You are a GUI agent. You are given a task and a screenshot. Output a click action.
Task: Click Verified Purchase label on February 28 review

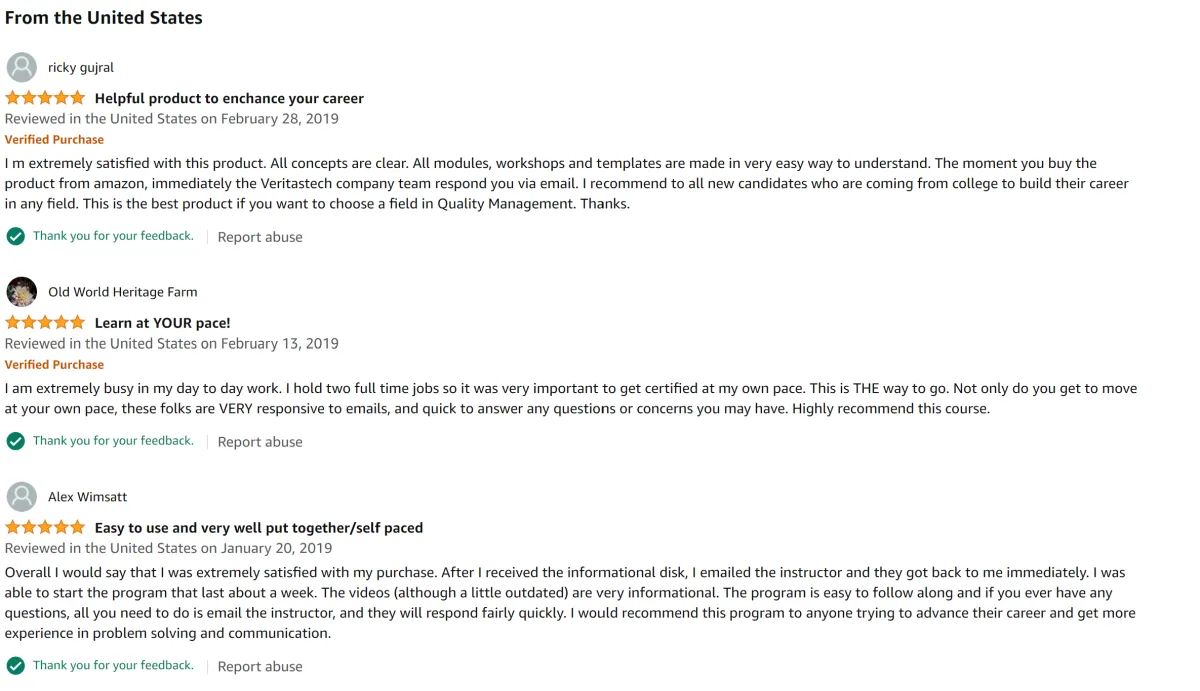click(54, 140)
